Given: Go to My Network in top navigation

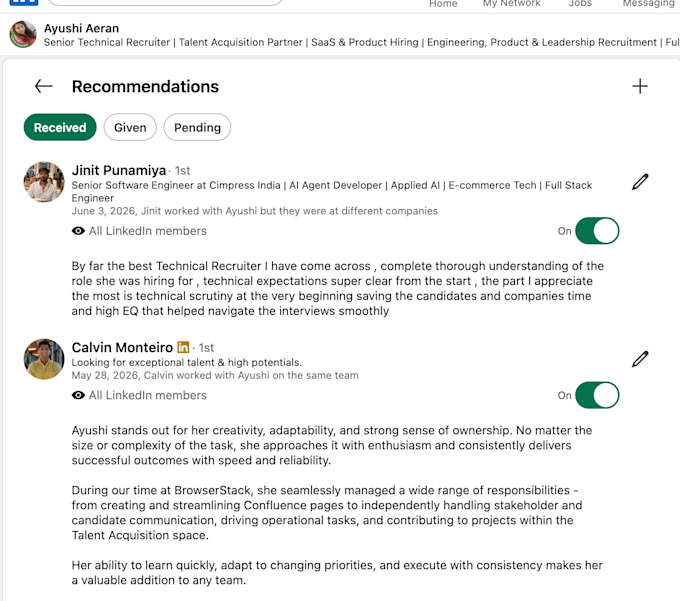Looking at the screenshot, I should (512, 3).
